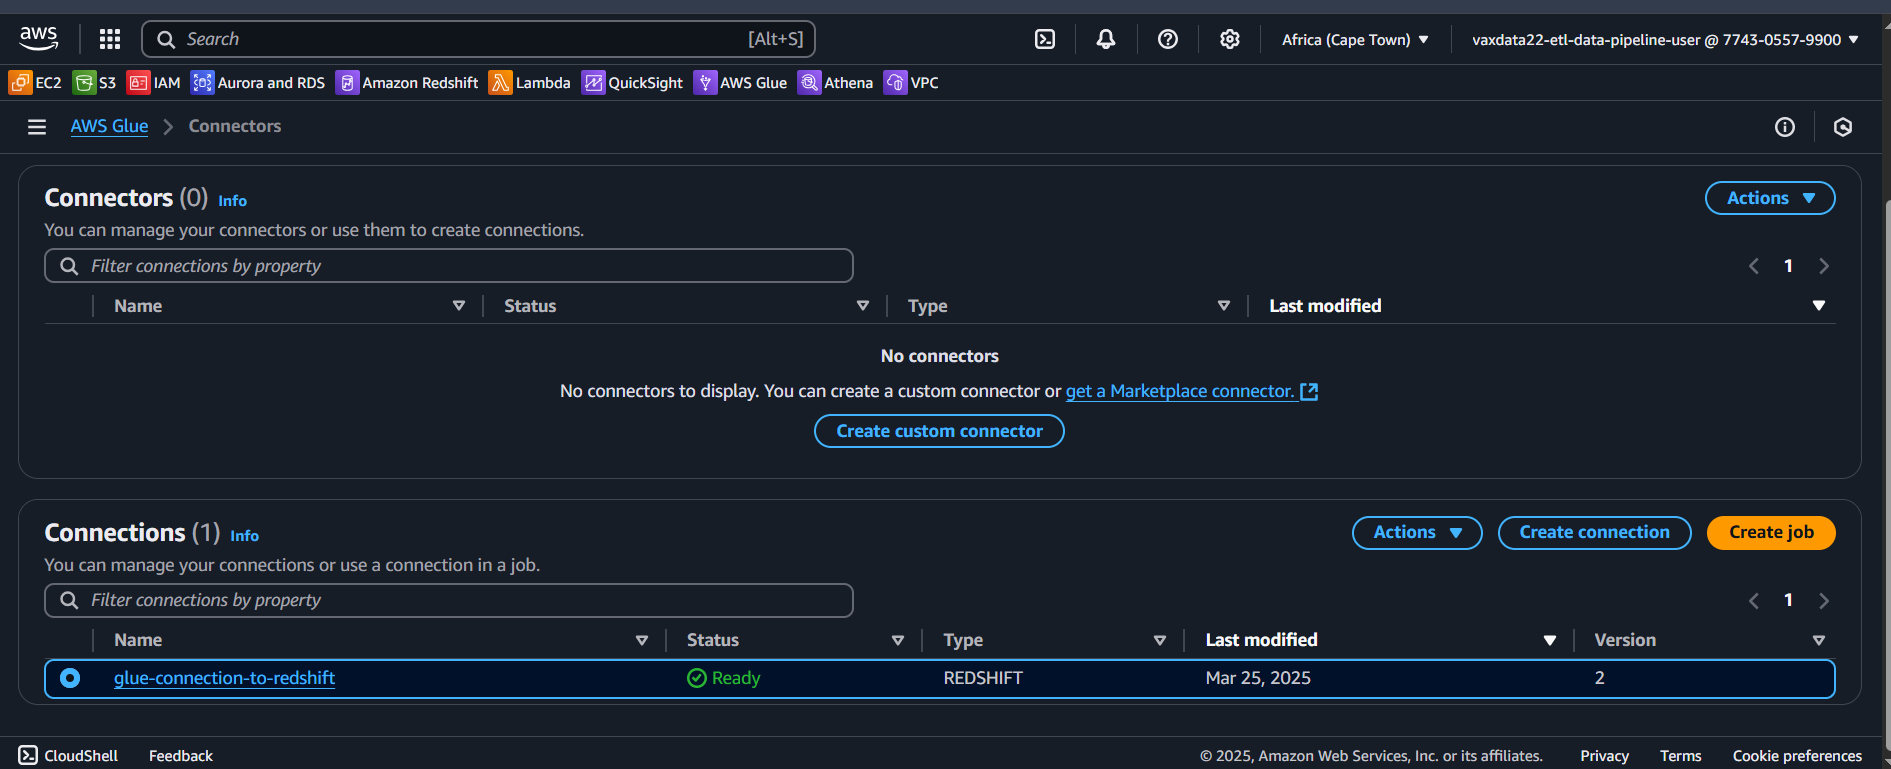Open Aurora and RDS shortcut
The image size is (1891, 769).
[x=258, y=82]
